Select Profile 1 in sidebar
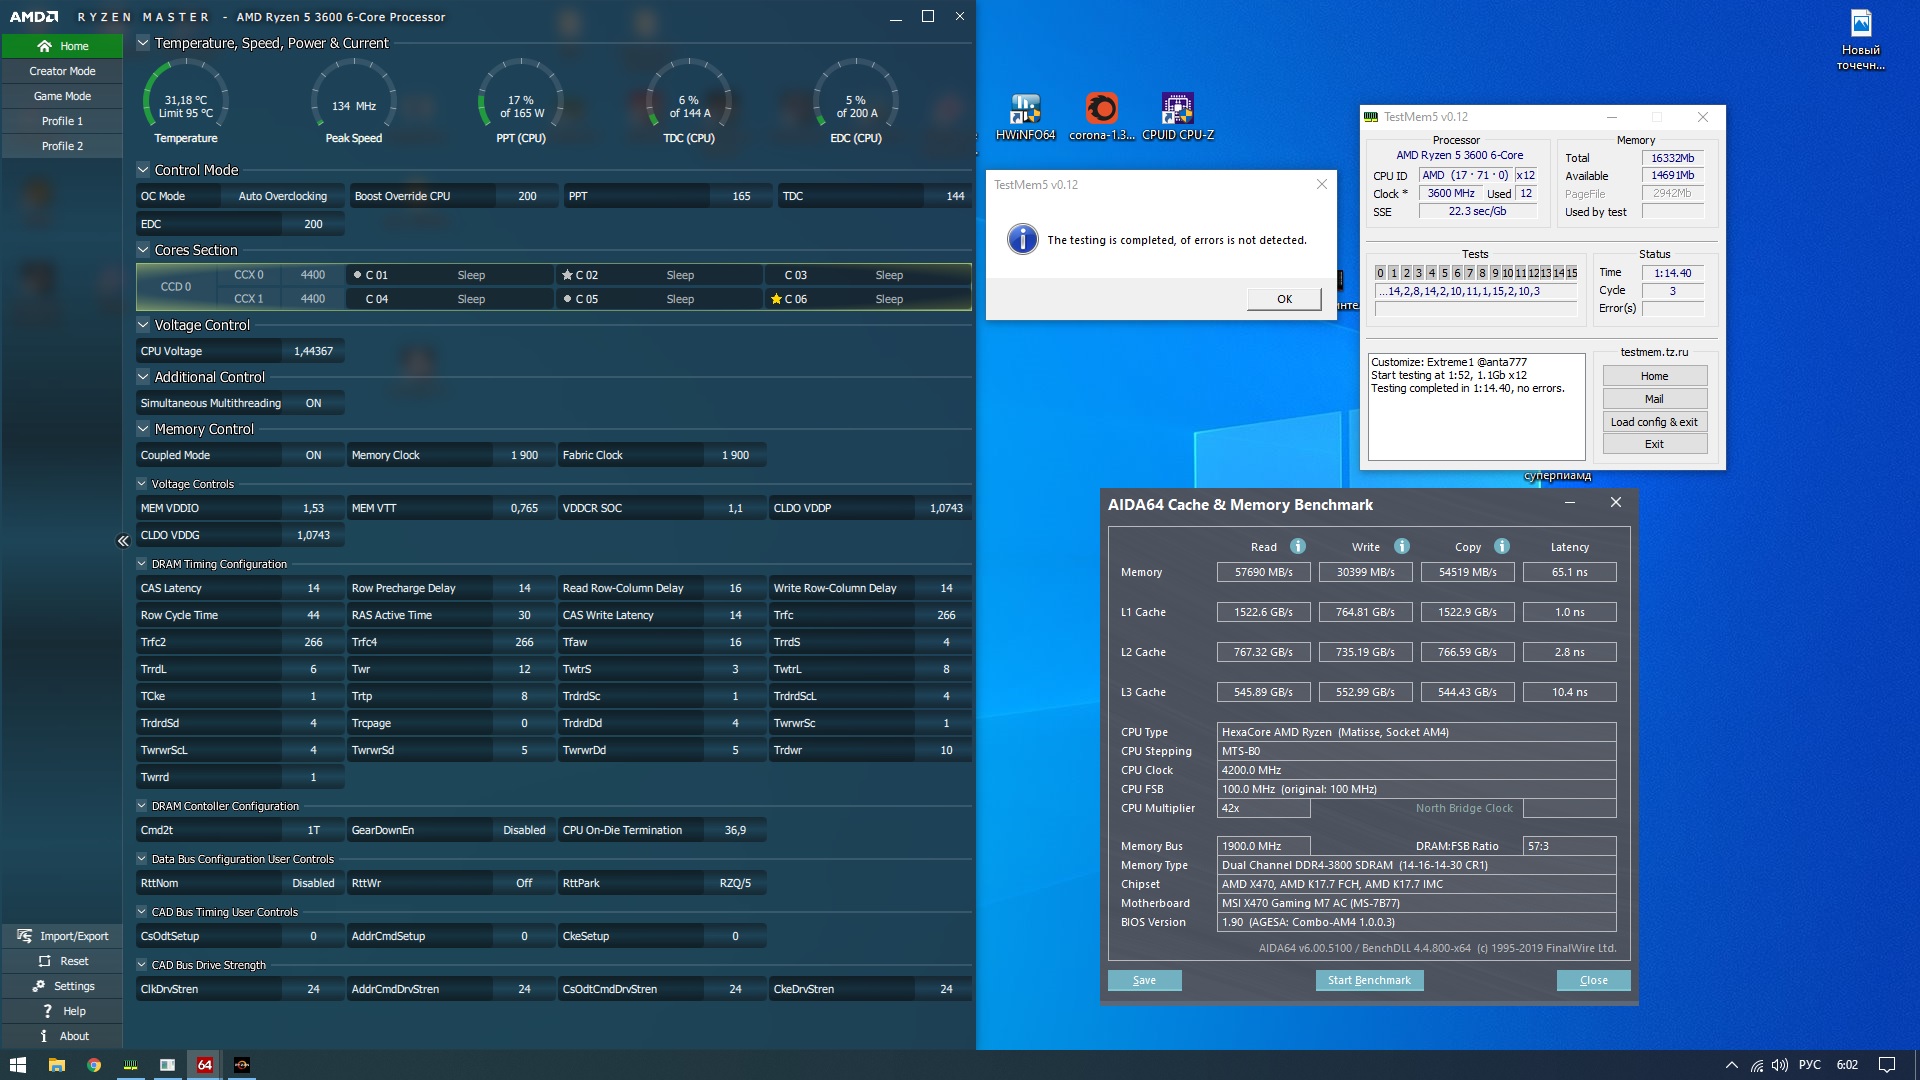This screenshot has width=1920, height=1080. pyautogui.click(x=62, y=121)
